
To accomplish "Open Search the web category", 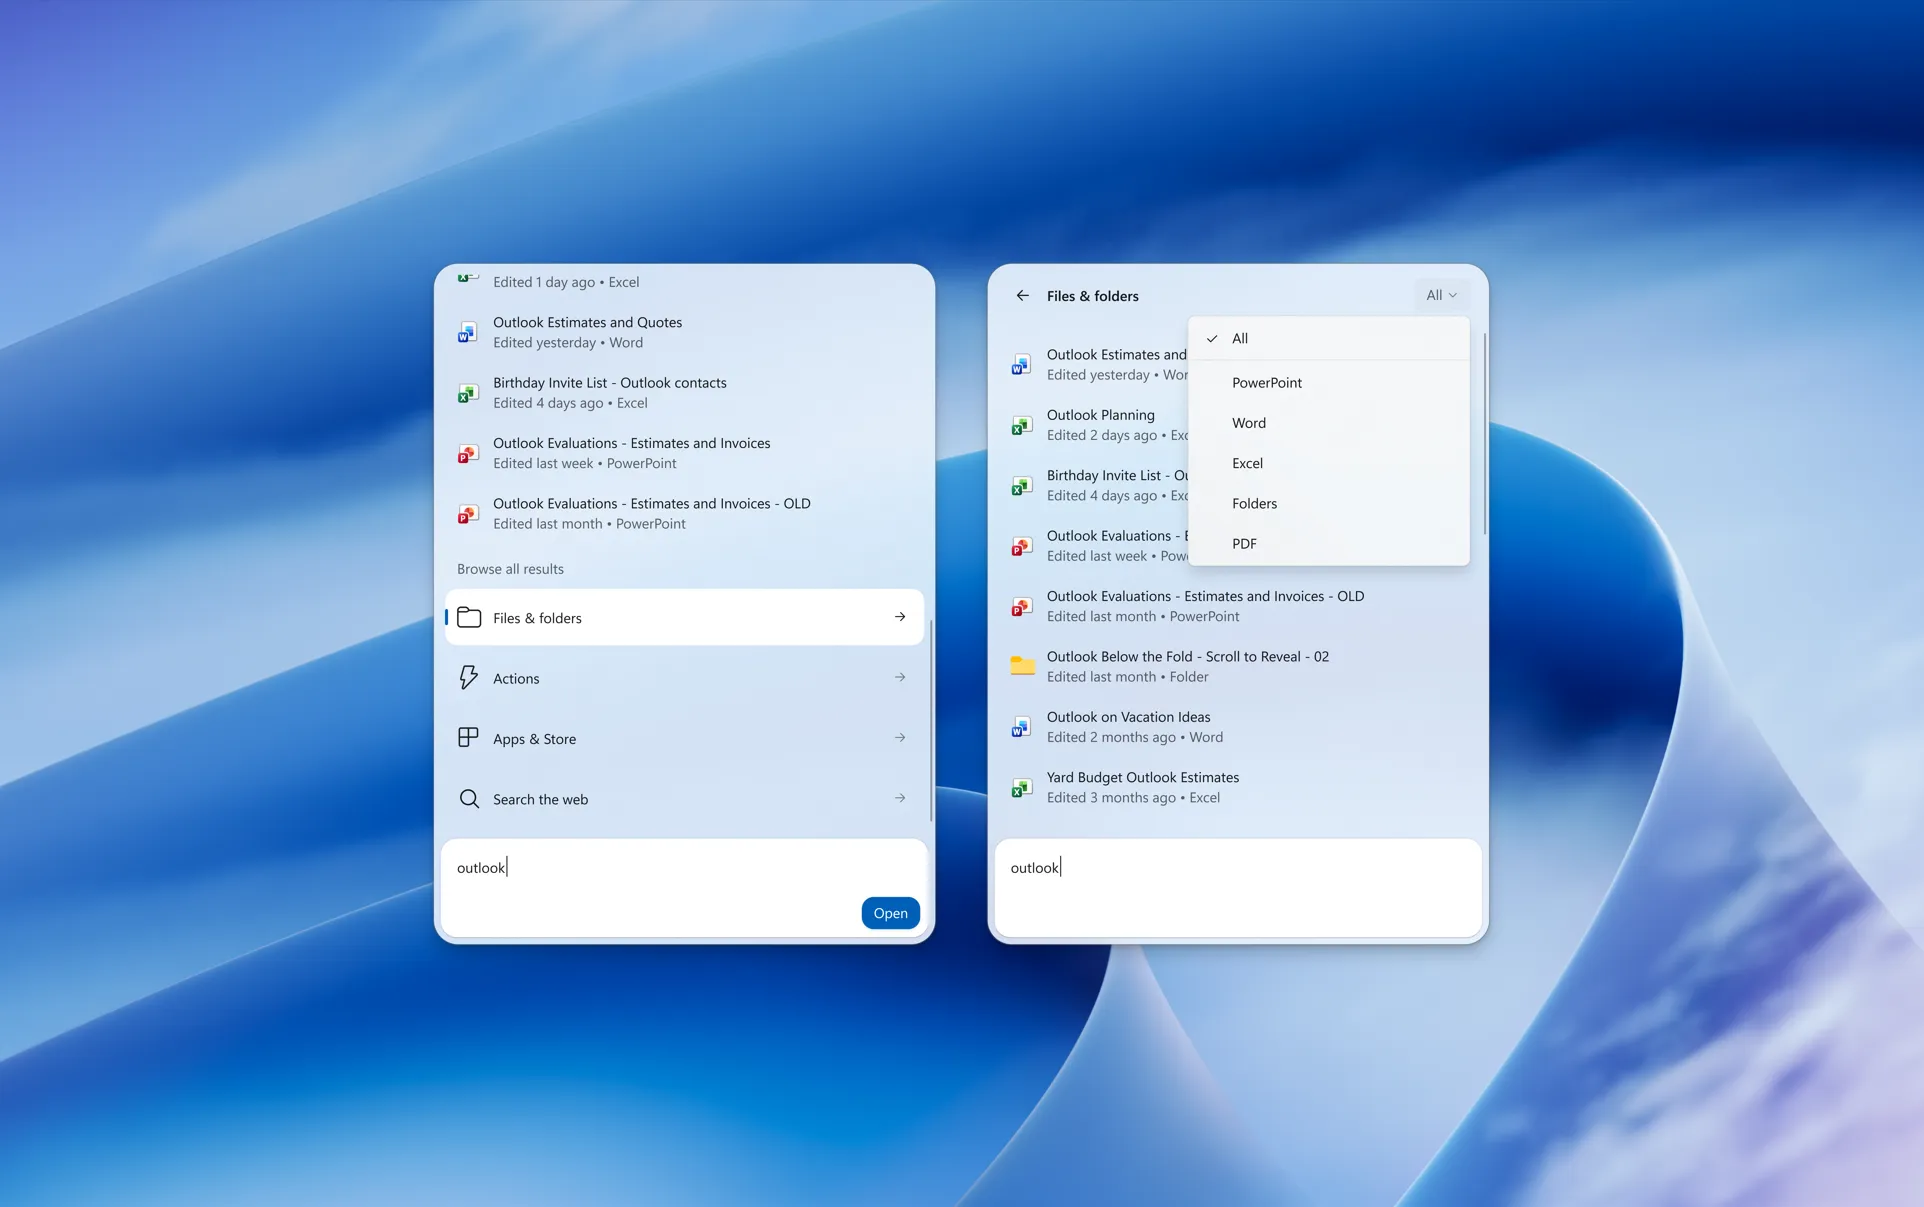I will pyautogui.click(x=684, y=798).
